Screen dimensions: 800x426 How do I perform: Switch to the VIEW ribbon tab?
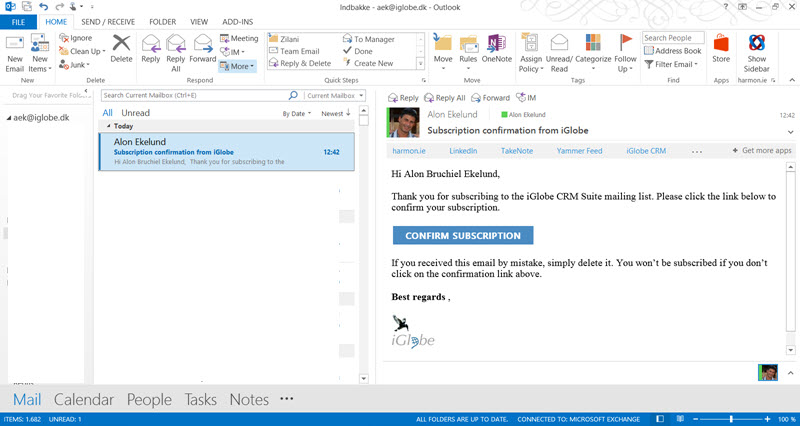click(199, 22)
